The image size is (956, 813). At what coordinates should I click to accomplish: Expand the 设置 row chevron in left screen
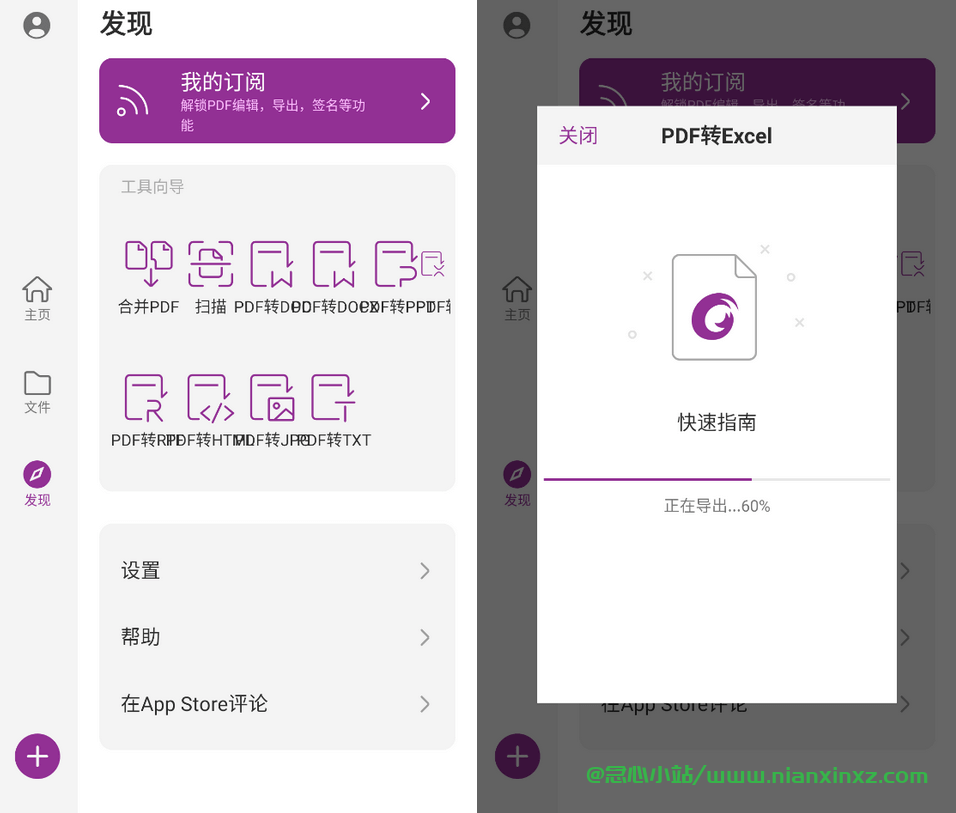pos(425,571)
